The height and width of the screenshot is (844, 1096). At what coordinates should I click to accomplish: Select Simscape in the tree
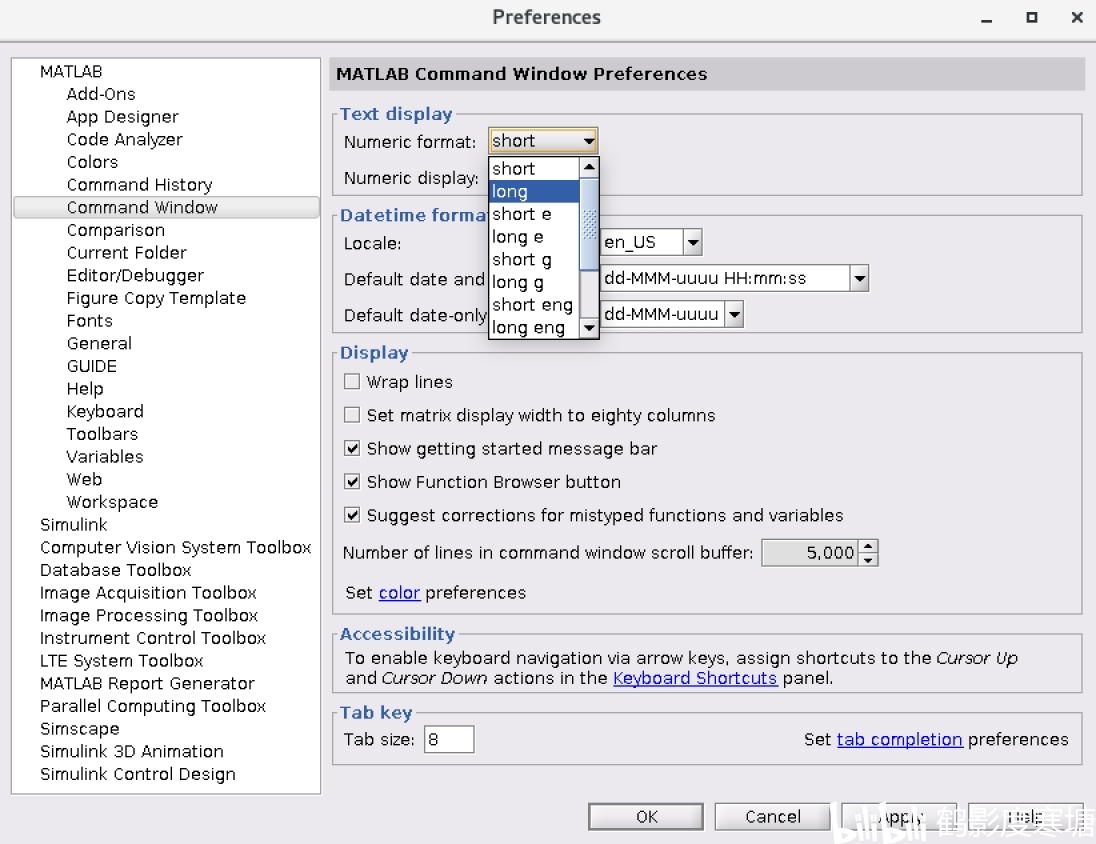pyautogui.click(x=80, y=729)
